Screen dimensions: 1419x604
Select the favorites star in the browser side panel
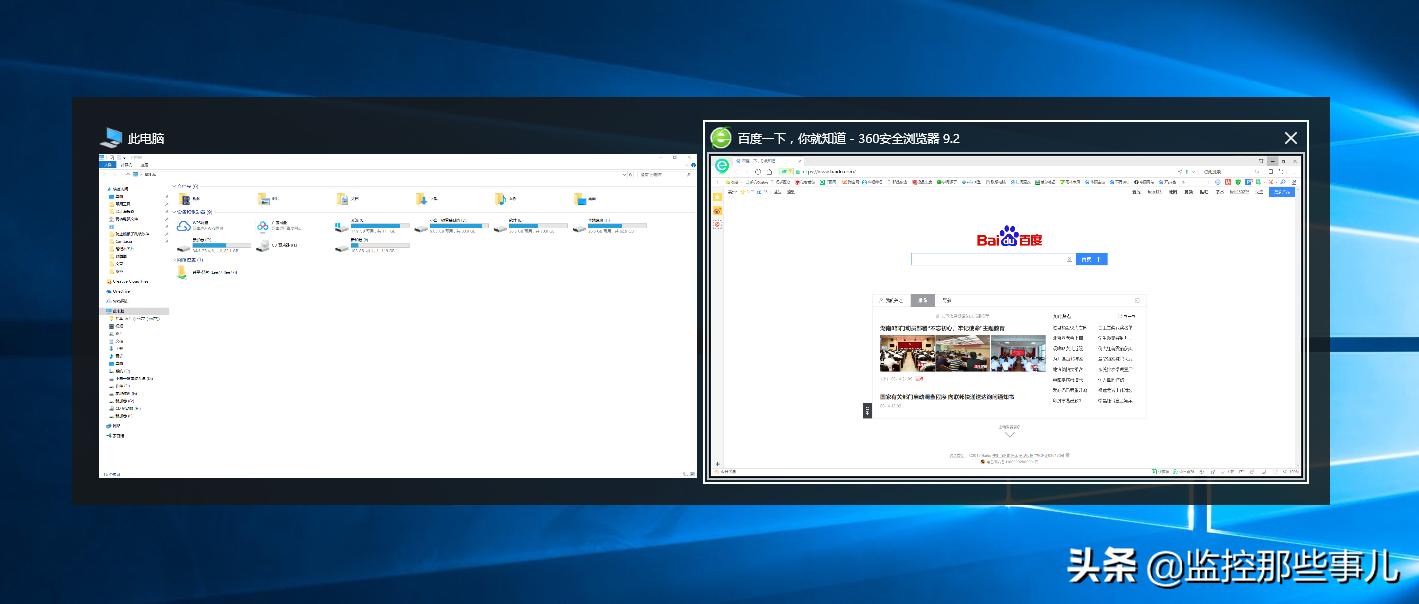pyautogui.click(x=717, y=199)
